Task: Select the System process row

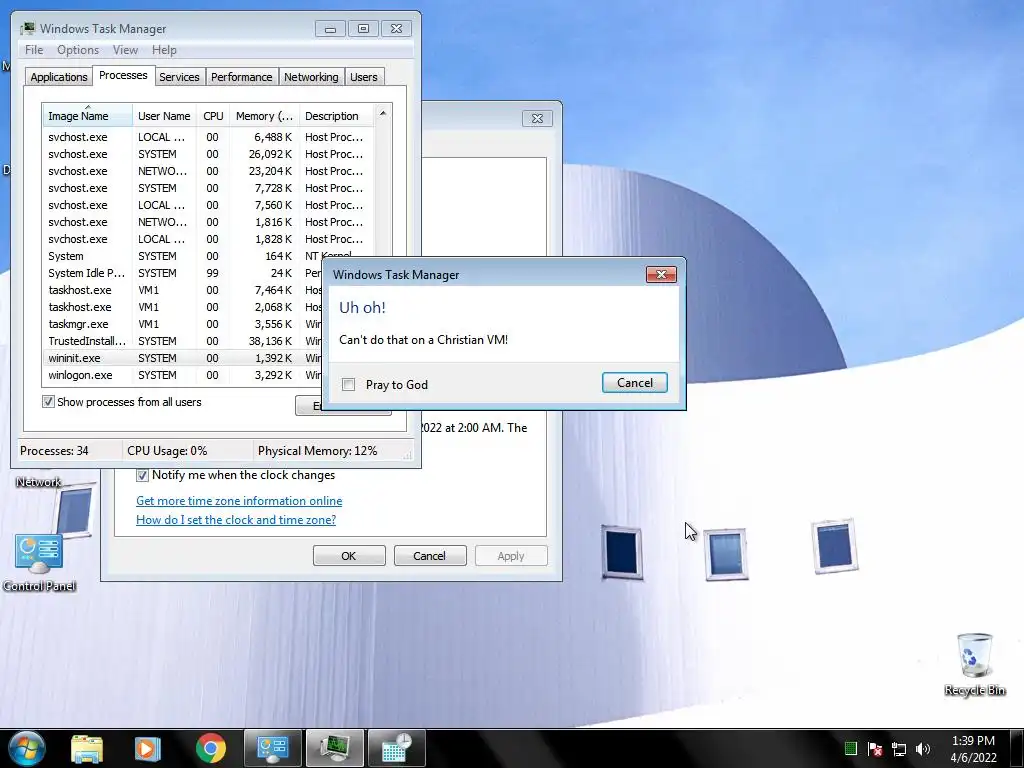Action: coord(208,256)
